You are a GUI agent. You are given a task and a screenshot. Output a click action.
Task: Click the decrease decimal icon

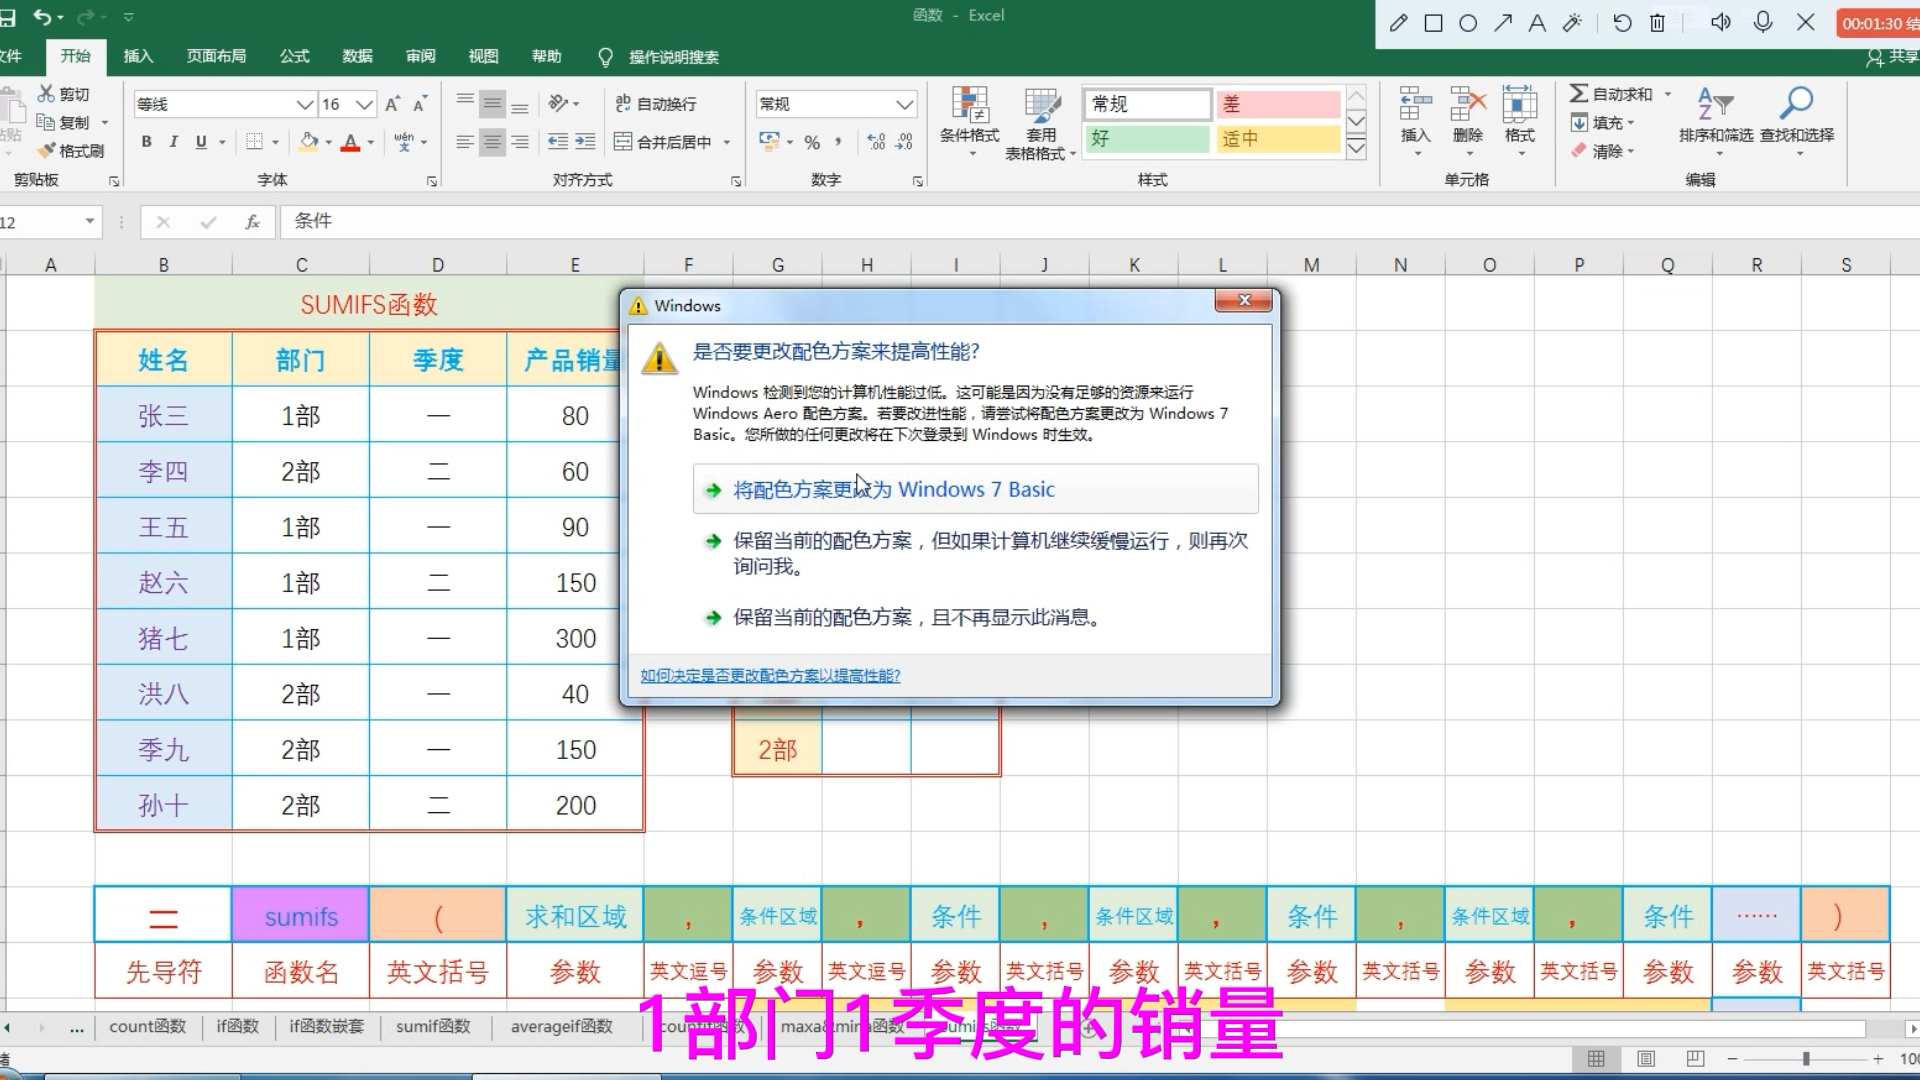pyautogui.click(x=904, y=142)
